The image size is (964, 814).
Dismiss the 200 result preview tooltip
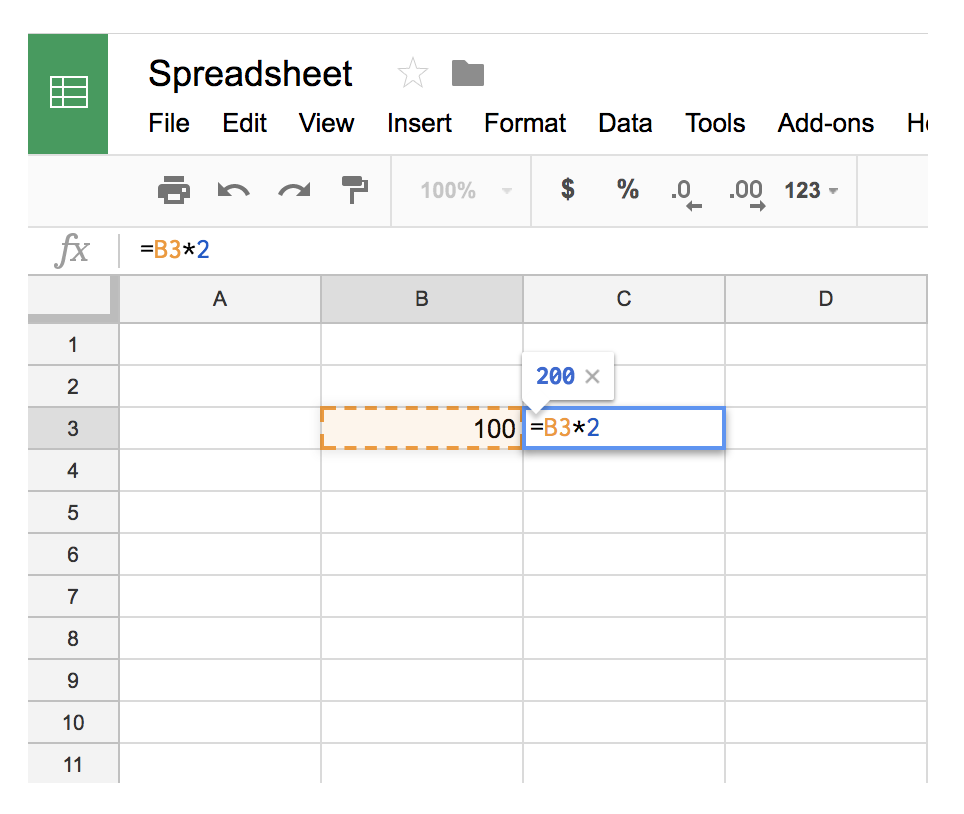(x=592, y=376)
